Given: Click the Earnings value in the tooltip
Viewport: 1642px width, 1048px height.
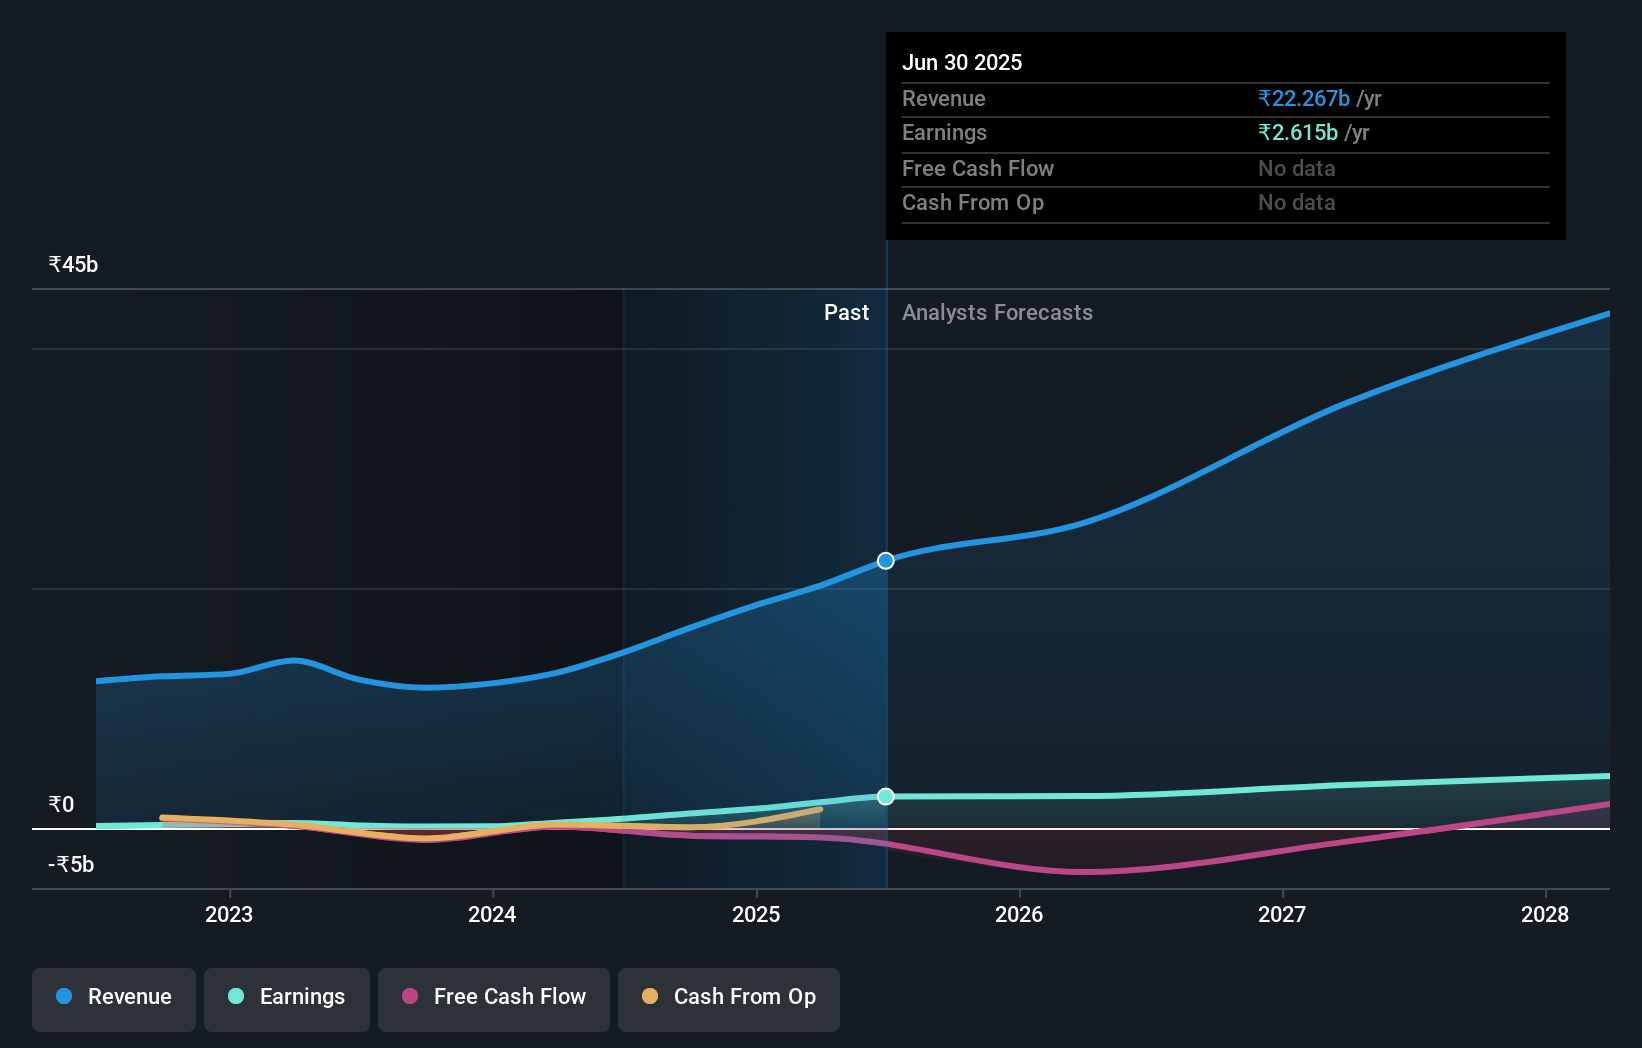Looking at the screenshot, I should 1297,132.
